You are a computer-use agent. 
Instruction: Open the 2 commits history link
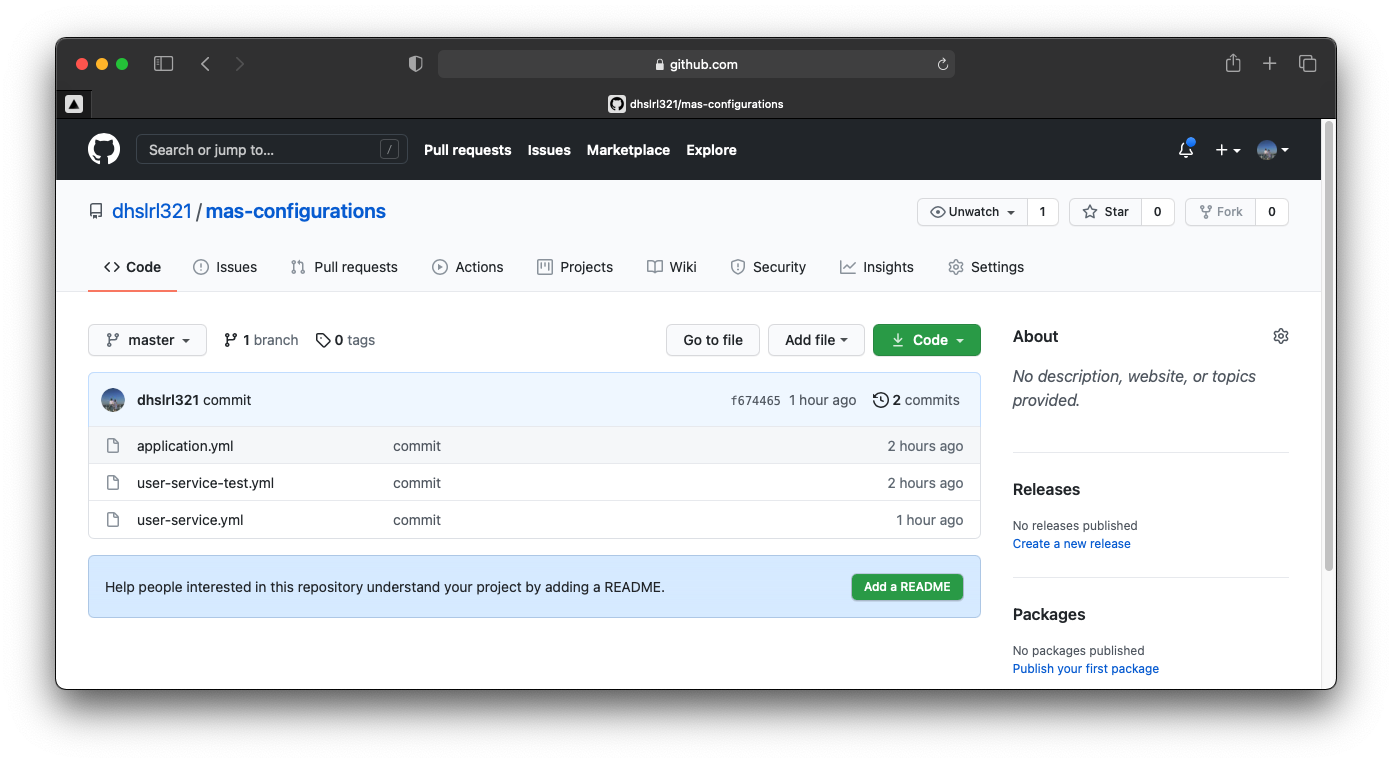(x=916, y=400)
